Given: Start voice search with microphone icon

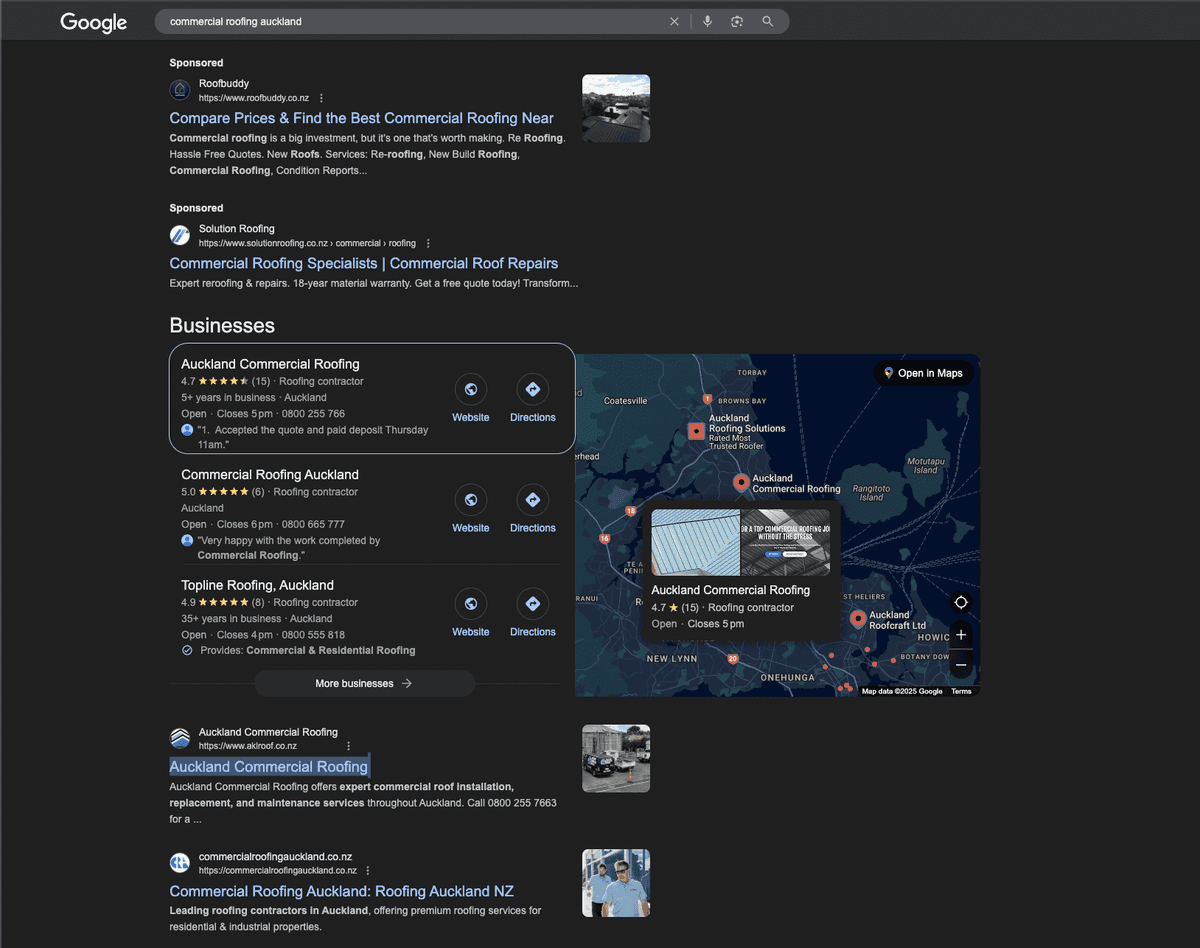Looking at the screenshot, I should [x=707, y=21].
